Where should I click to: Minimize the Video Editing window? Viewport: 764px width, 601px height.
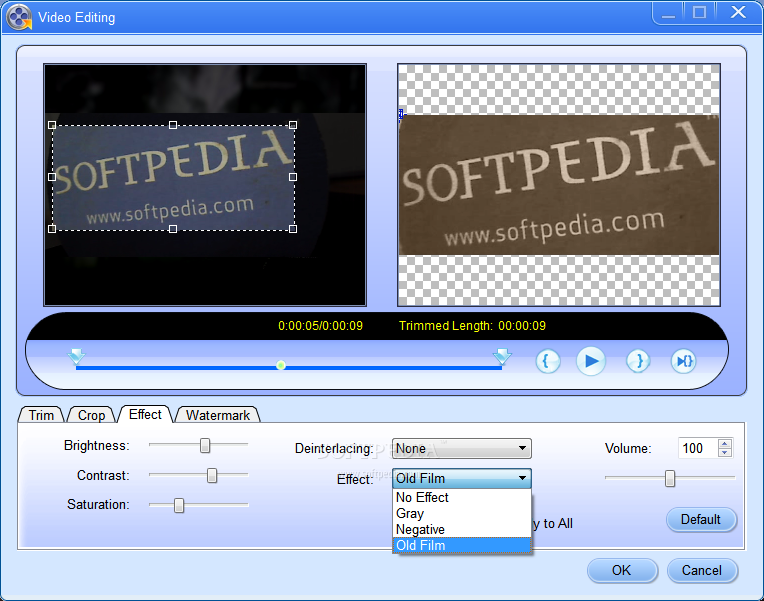pyautogui.click(x=668, y=13)
